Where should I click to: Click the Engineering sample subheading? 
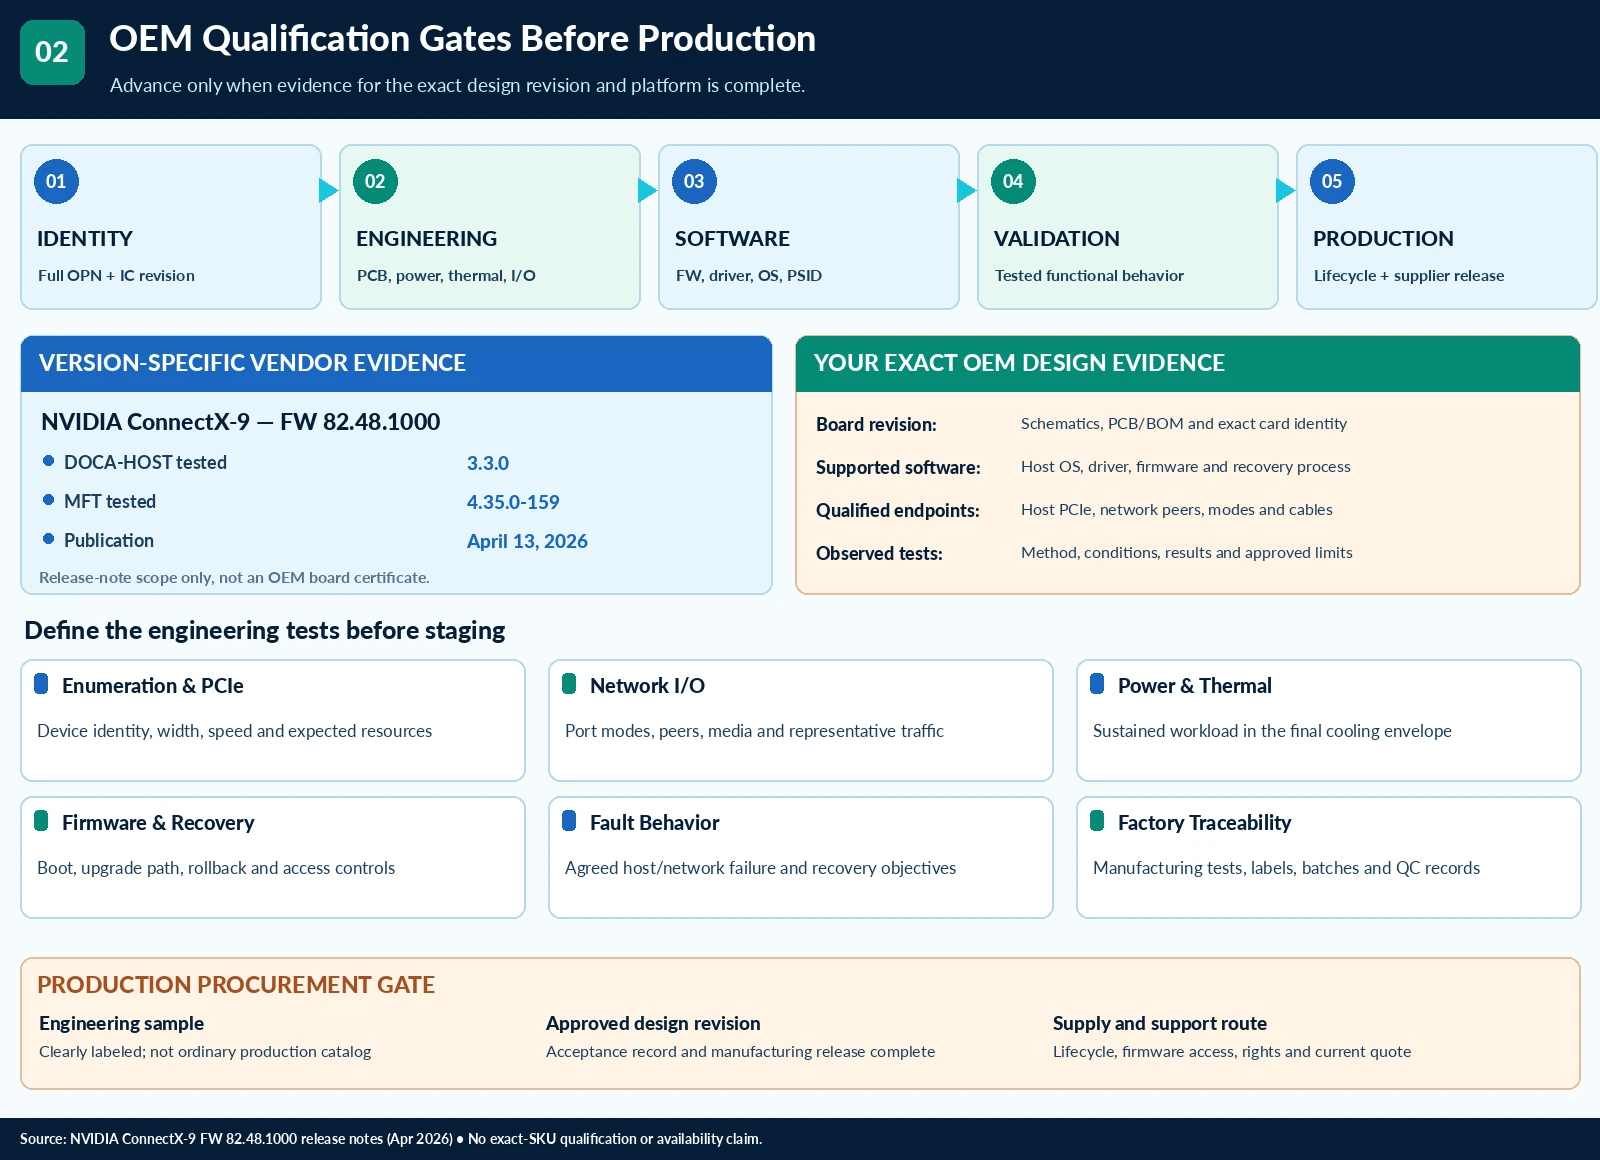coord(121,1023)
